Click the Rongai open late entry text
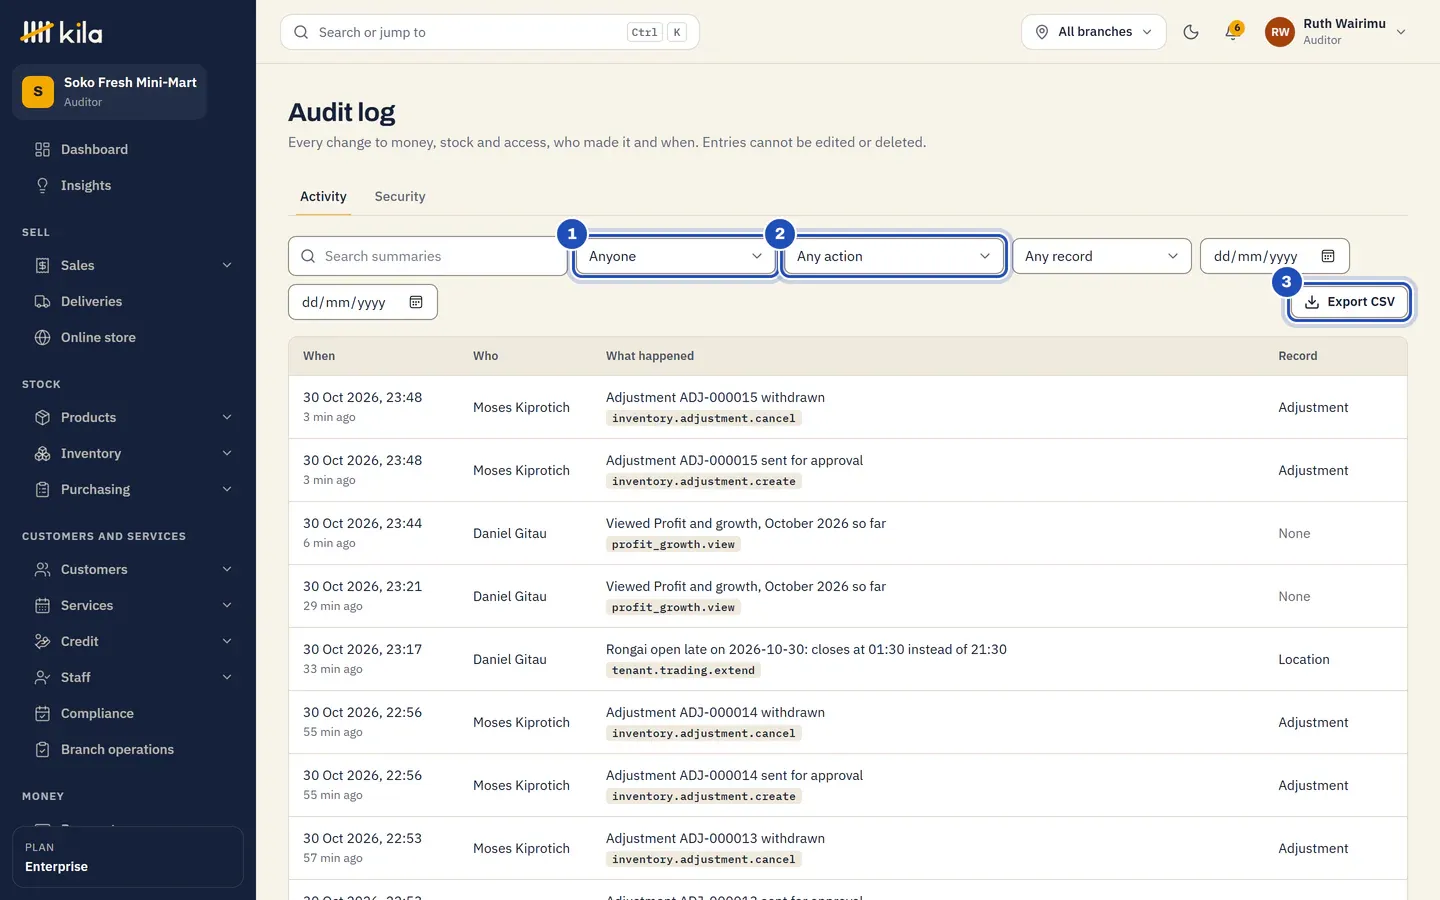 [x=806, y=649]
